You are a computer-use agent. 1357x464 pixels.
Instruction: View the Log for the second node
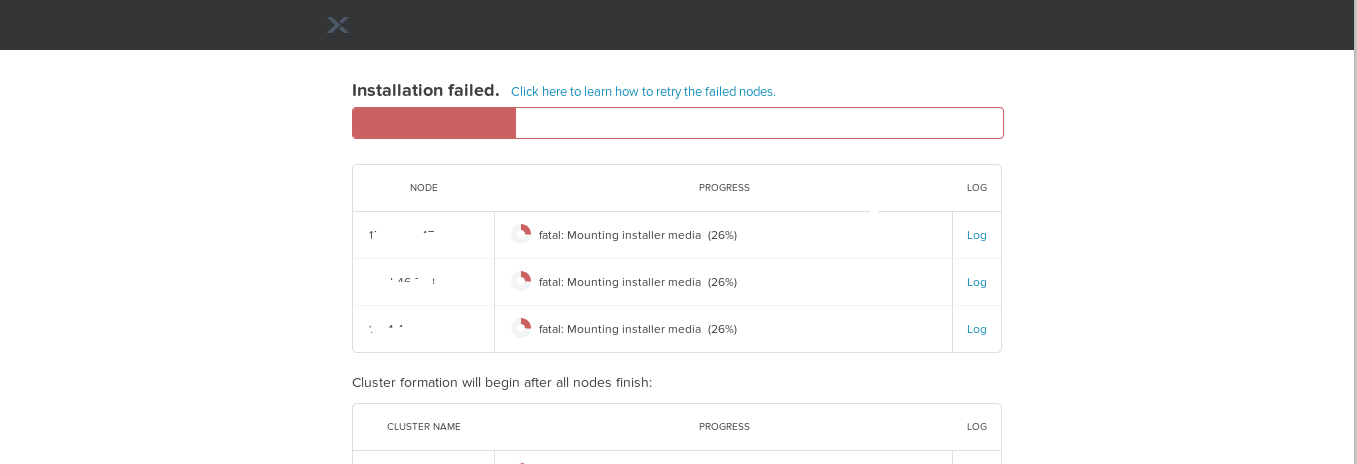pos(976,282)
